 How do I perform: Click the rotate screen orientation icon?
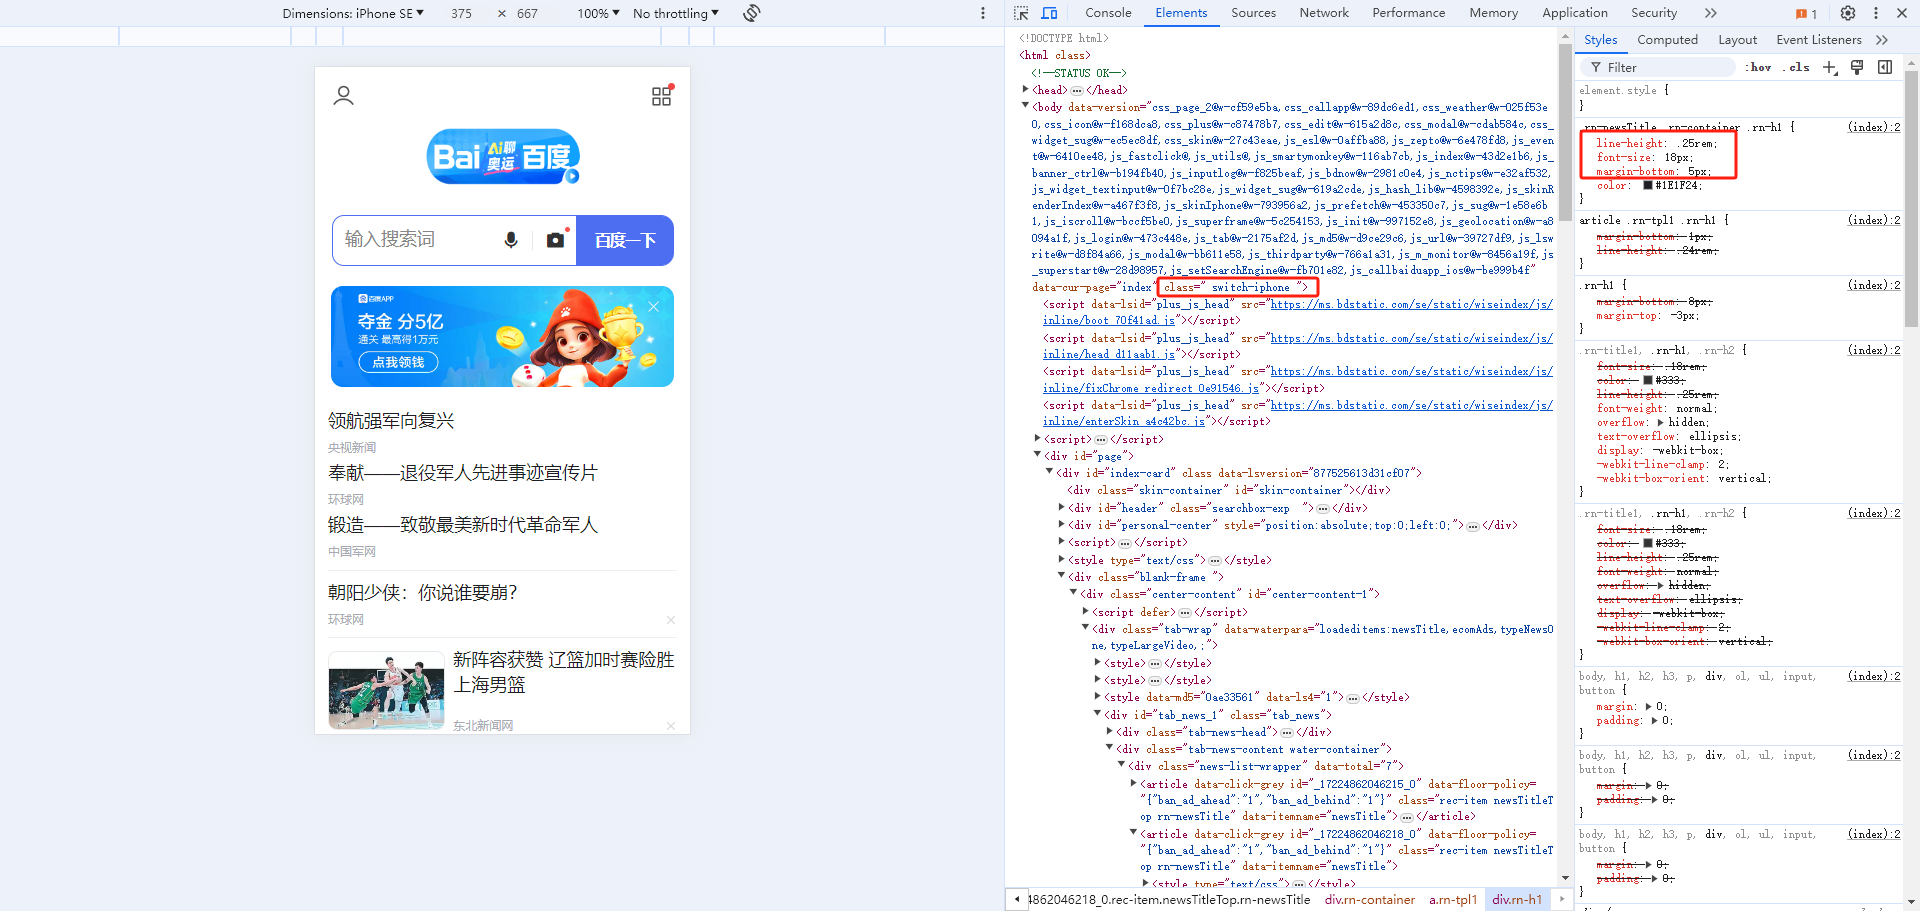[752, 13]
